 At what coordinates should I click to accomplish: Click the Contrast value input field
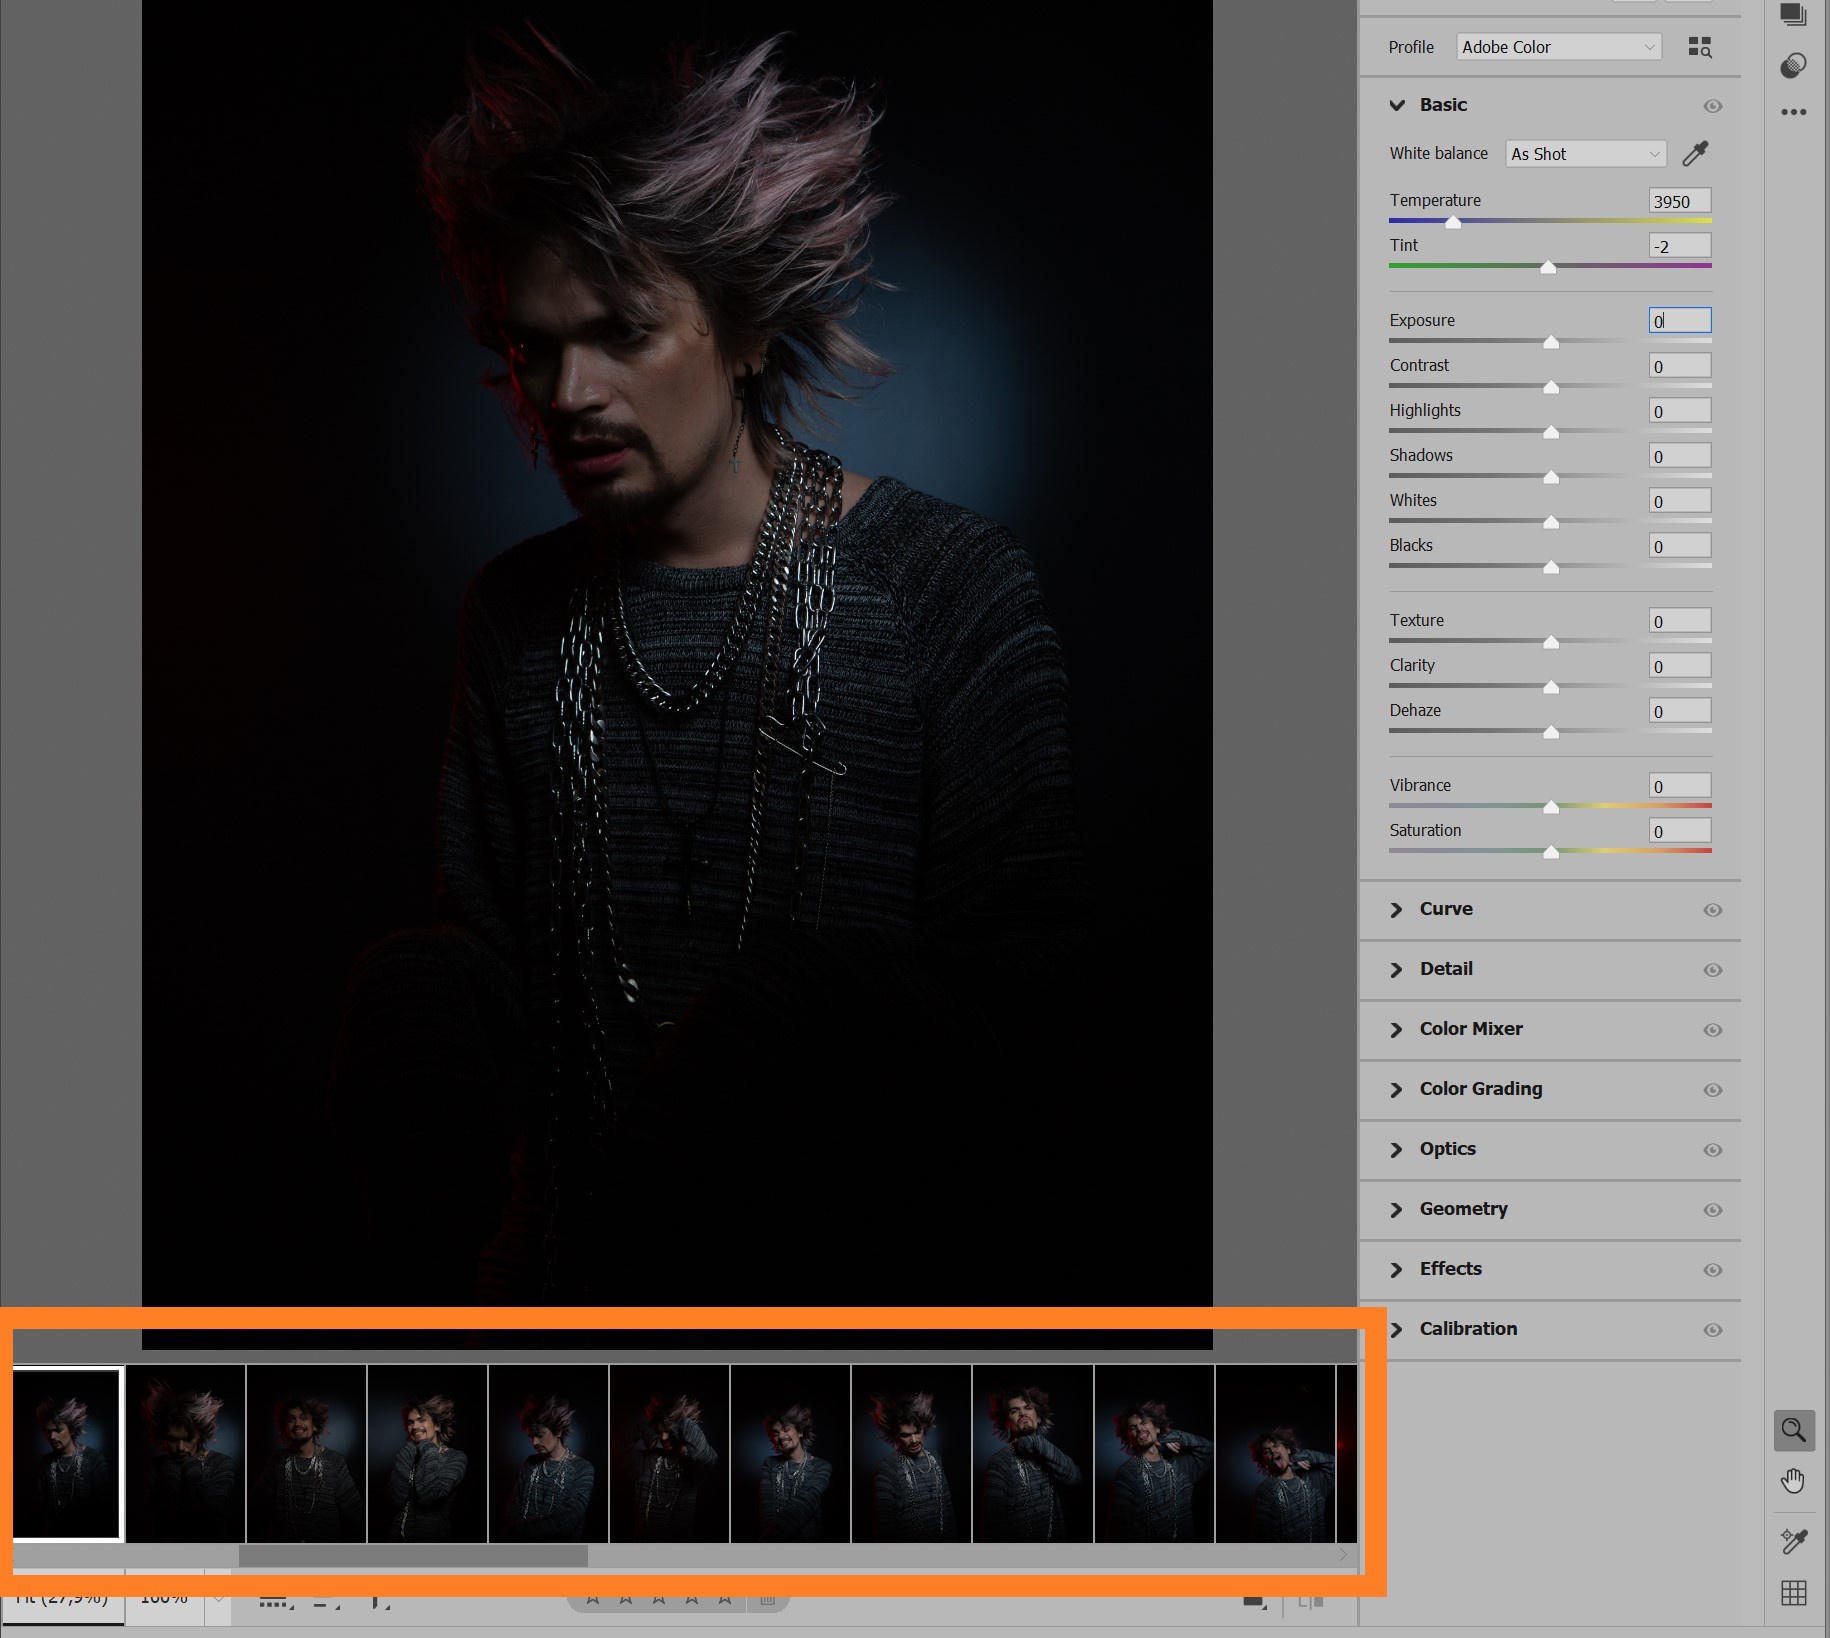(1680, 366)
